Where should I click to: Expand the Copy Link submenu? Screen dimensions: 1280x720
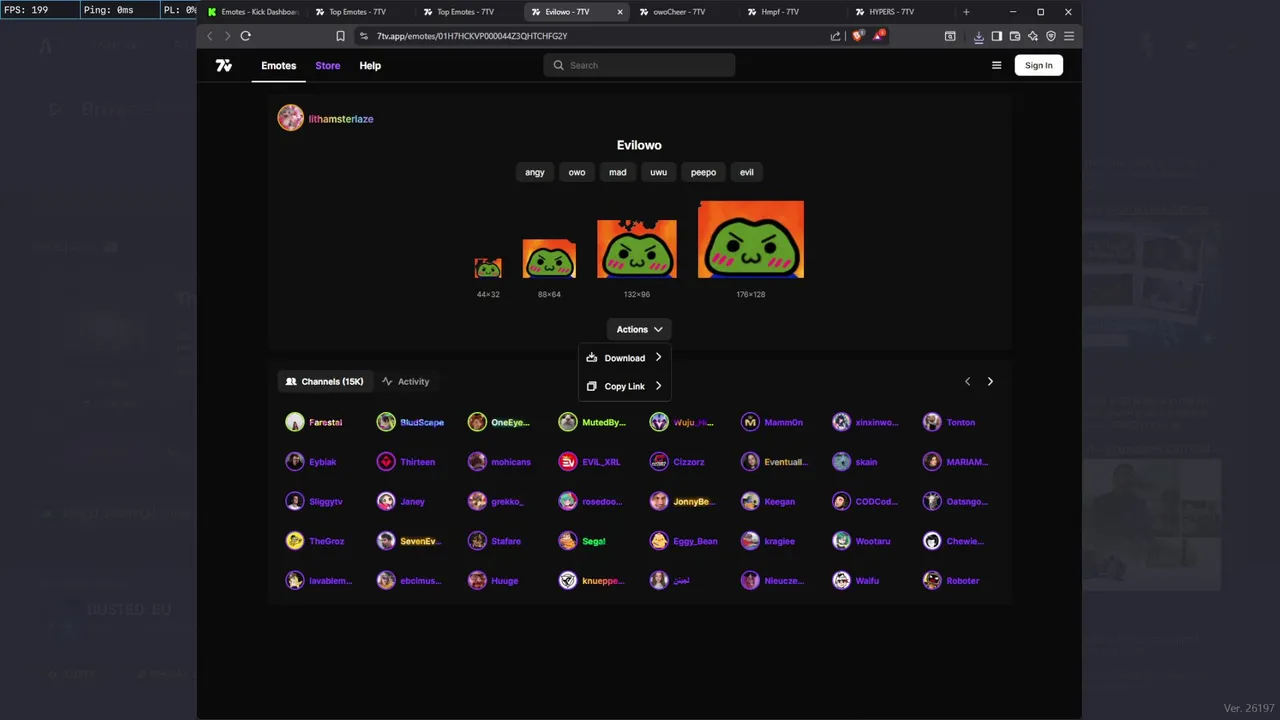click(x=624, y=386)
